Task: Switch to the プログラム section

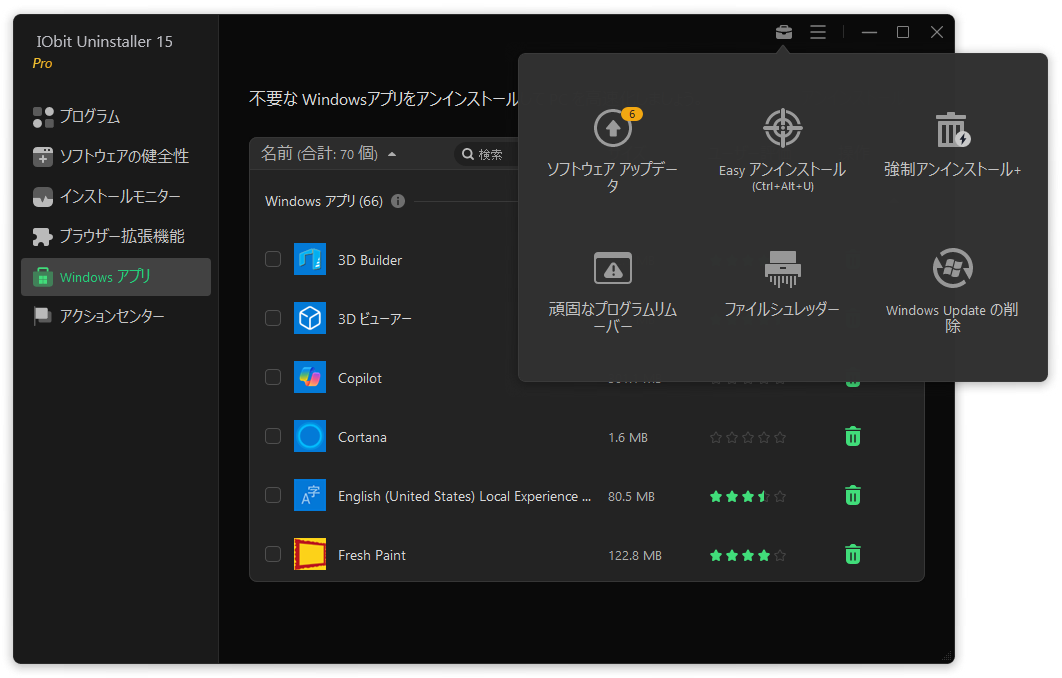Action: (89, 117)
